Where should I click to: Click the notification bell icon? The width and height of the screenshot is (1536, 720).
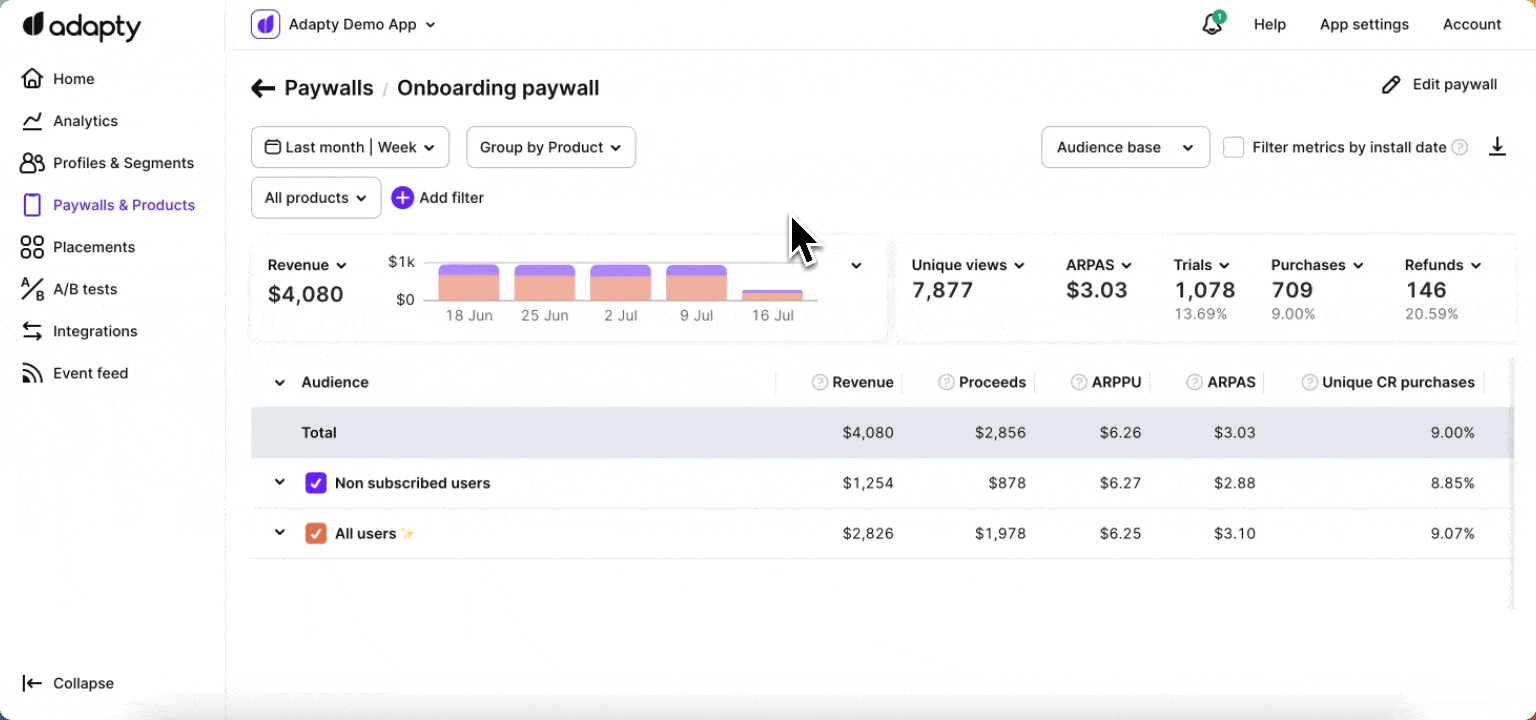[x=1212, y=25]
